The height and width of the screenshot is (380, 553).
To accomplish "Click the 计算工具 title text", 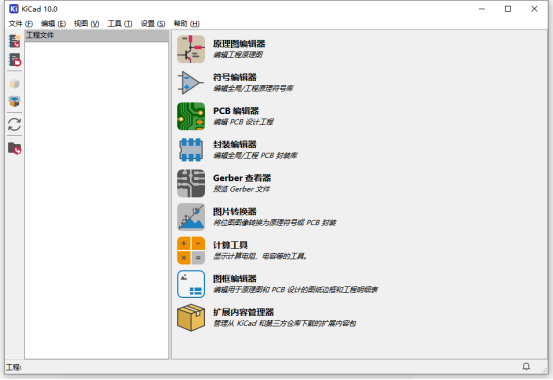I will point(230,245).
